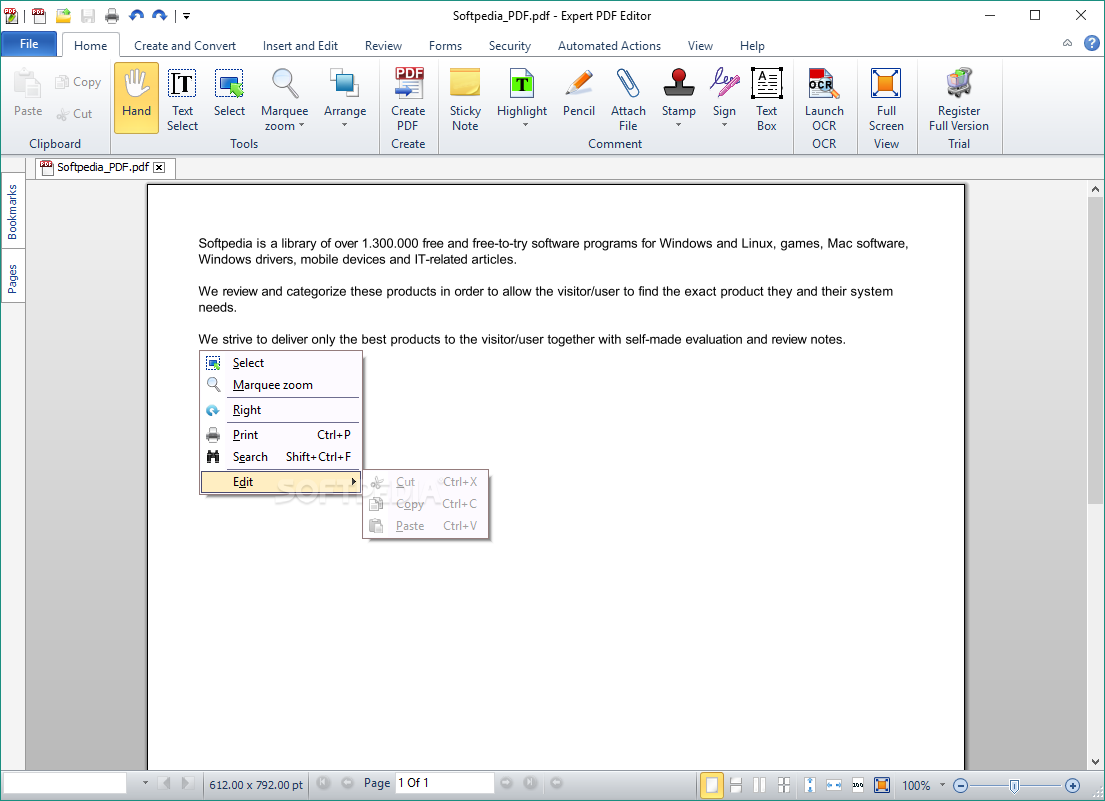The height and width of the screenshot is (801, 1105).
Task: Open the blue help question mark
Action: coord(1092,44)
